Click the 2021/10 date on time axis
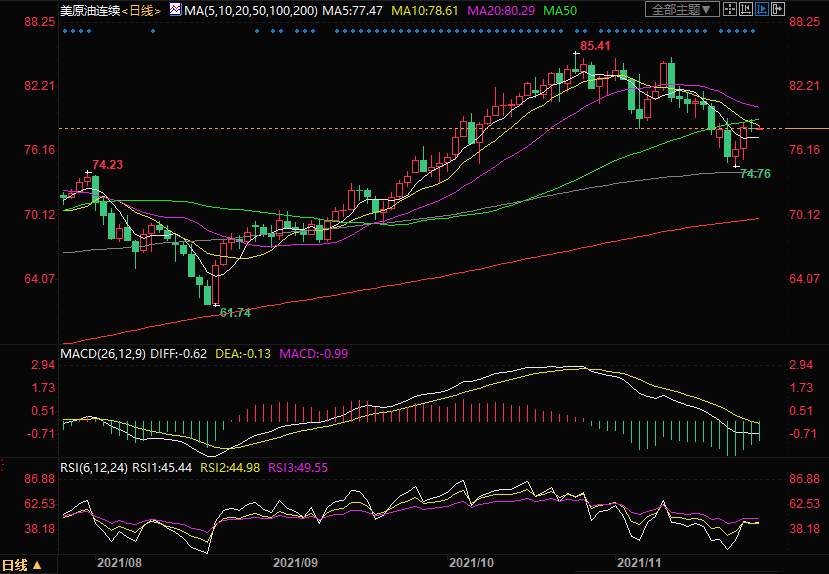This screenshot has width=829, height=574. tap(472, 564)
